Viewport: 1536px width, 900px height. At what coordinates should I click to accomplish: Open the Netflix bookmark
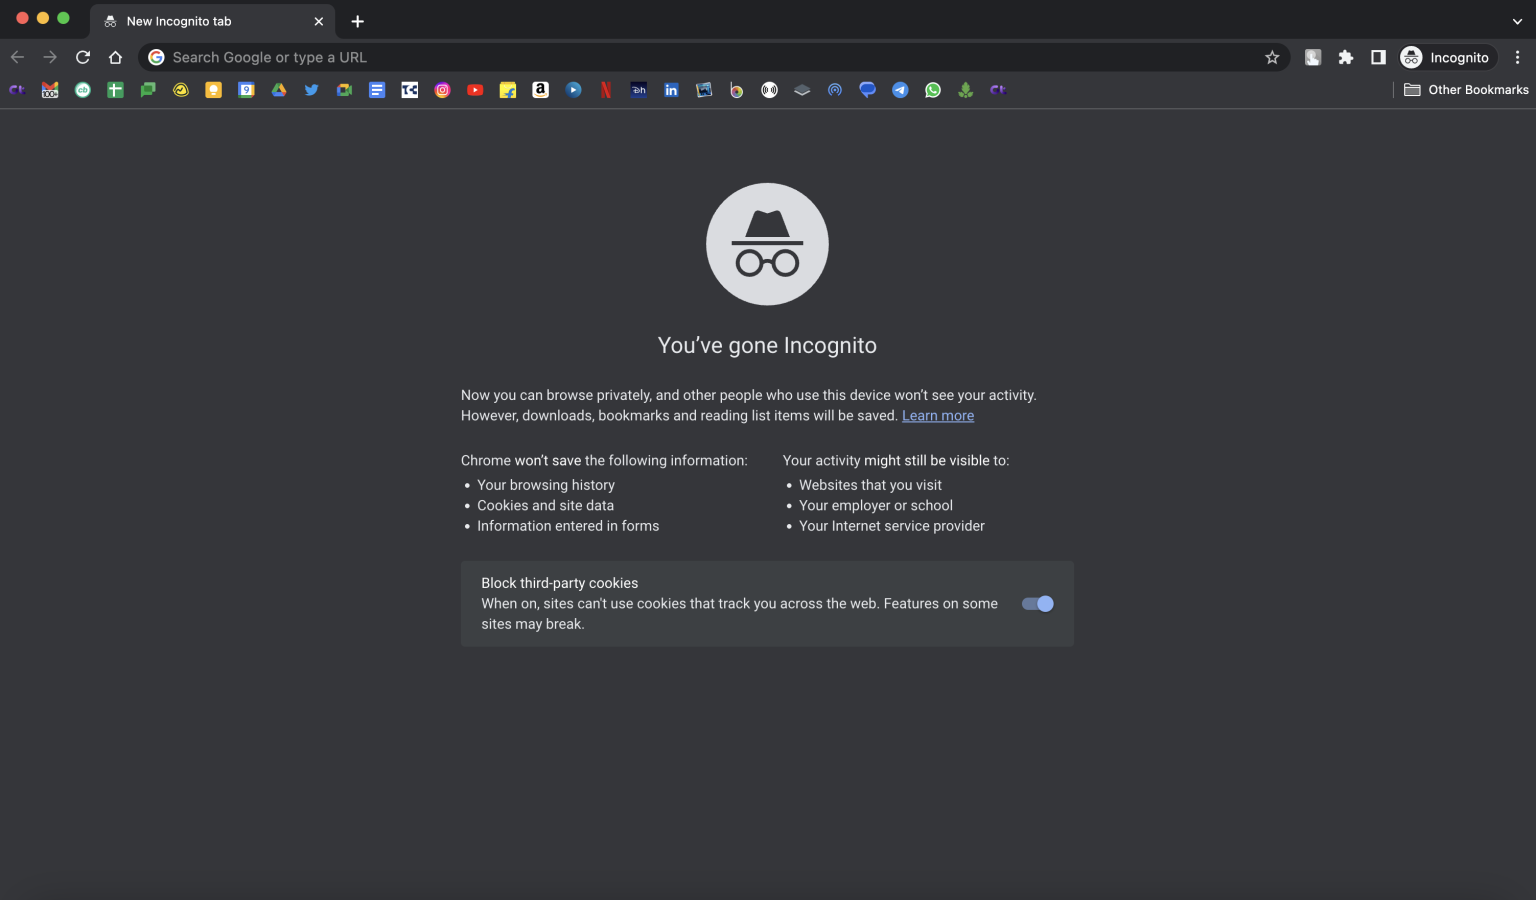click(606, 90)
